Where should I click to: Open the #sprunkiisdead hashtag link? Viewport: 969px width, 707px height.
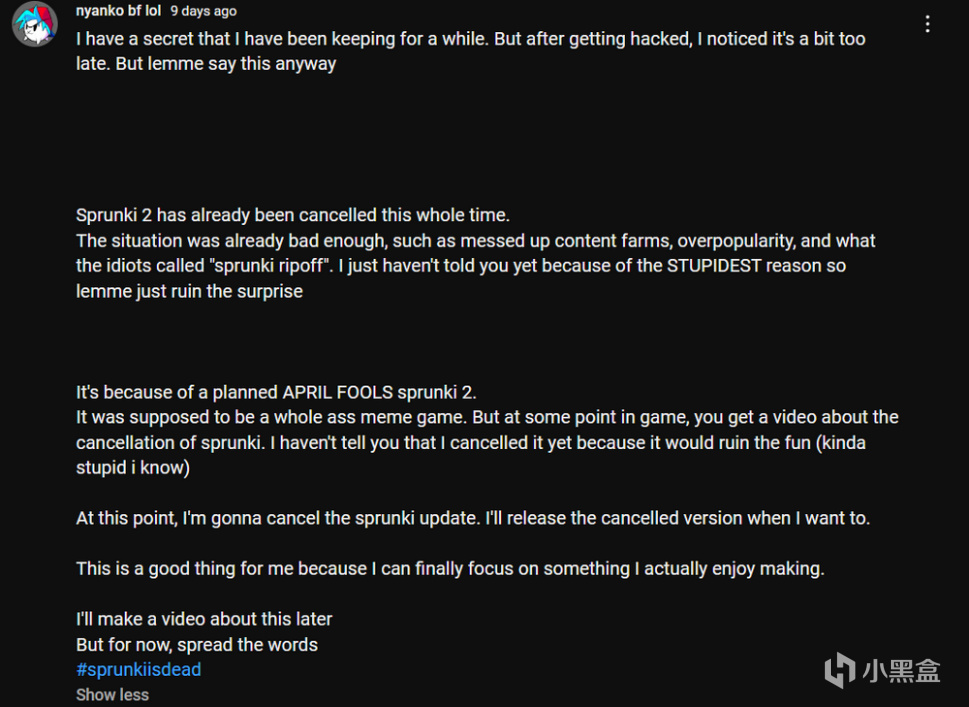point(138,670)
